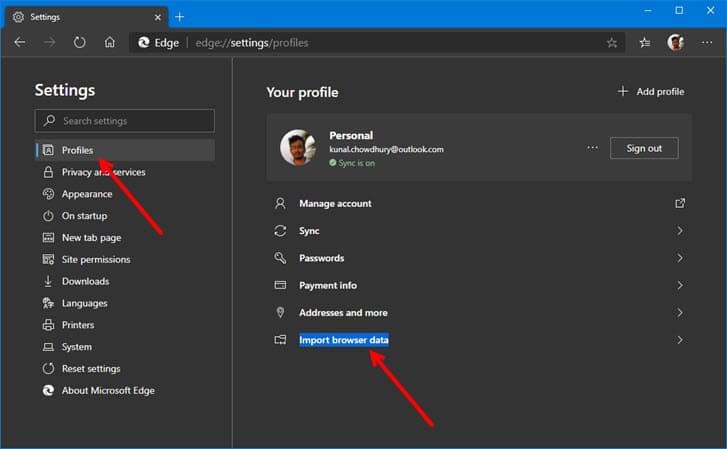Close the Settings tab
This screenshot has width=727, height=449.
(158, 17)
